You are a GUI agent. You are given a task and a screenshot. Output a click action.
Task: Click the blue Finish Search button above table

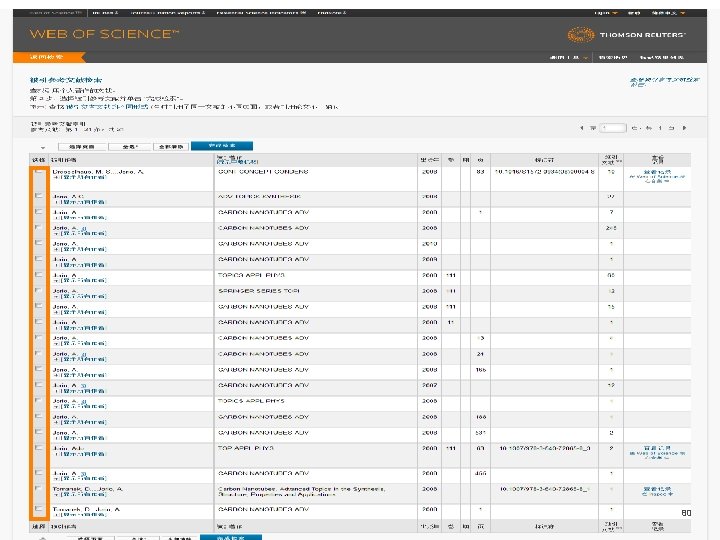[x=222, y=146]
